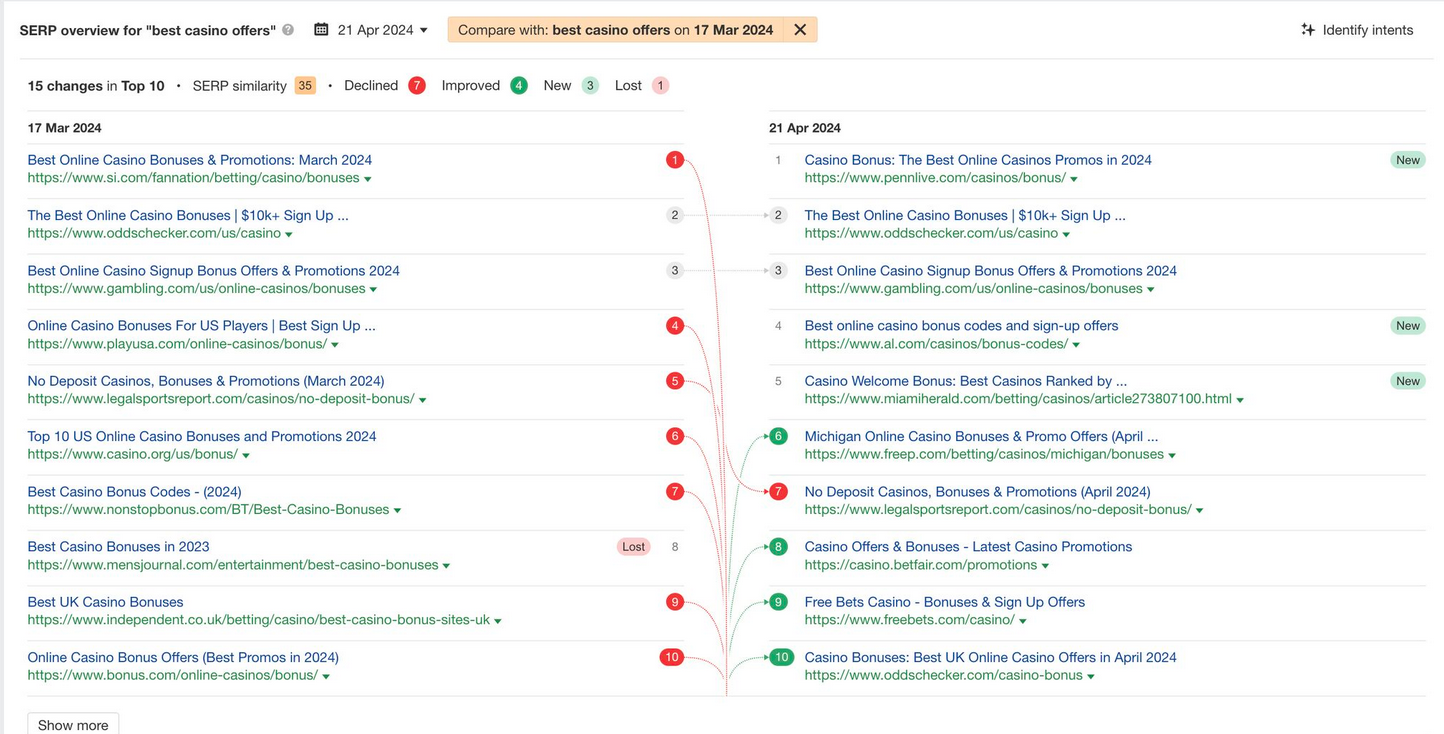Click the red position 1 marker for si.com
The width and height of the screenshot is (1444, 734).
pyautogui.click(x=675, y=160)
